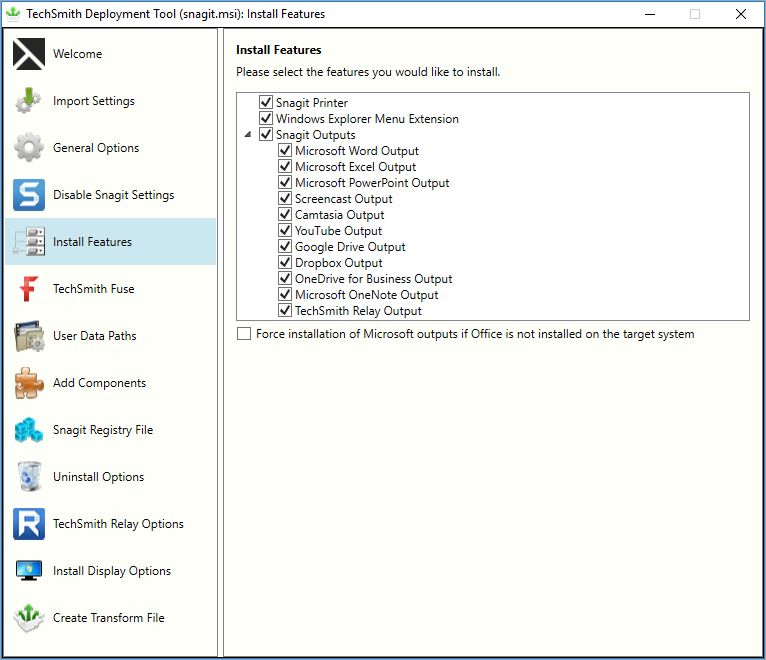Disable Screencast Output checkbox

(285, 198)
